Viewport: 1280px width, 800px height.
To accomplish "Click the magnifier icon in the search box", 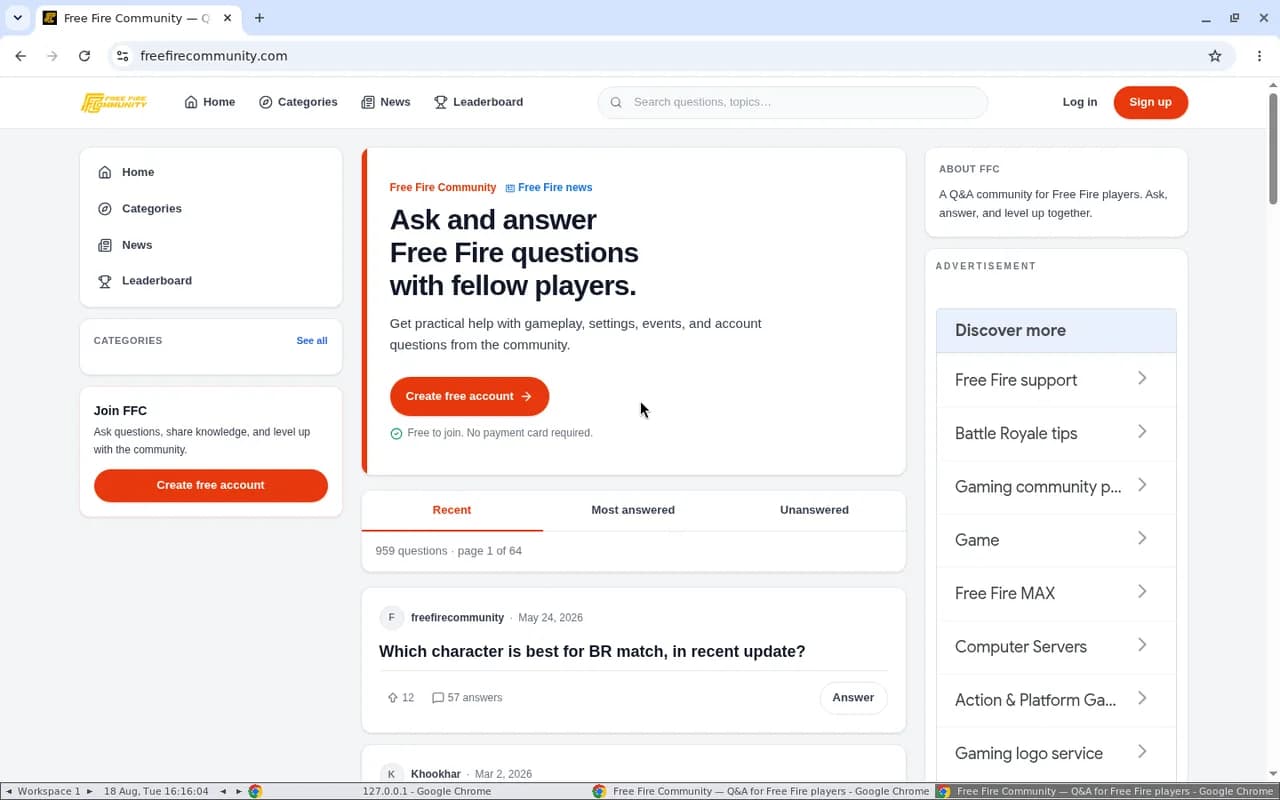I will [616, 102].
